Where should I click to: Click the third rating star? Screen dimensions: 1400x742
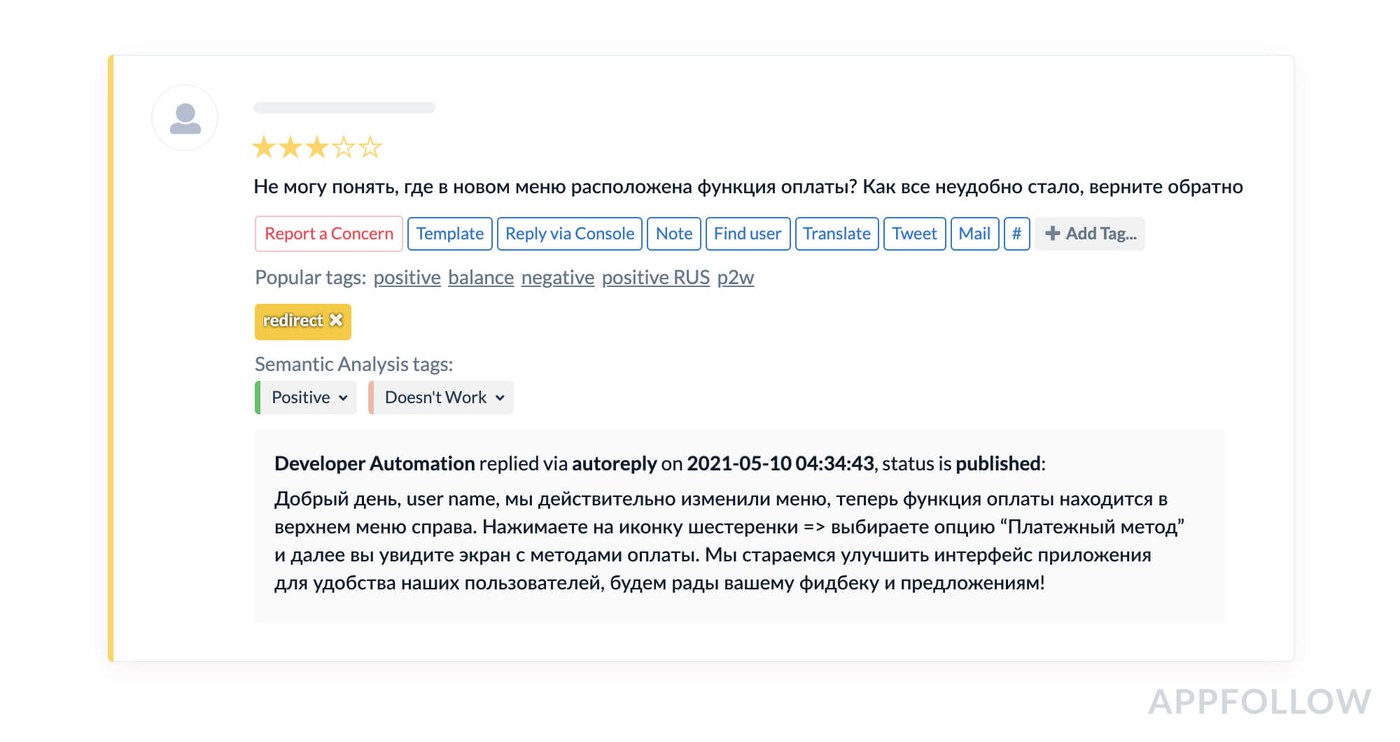click(317, 148)
